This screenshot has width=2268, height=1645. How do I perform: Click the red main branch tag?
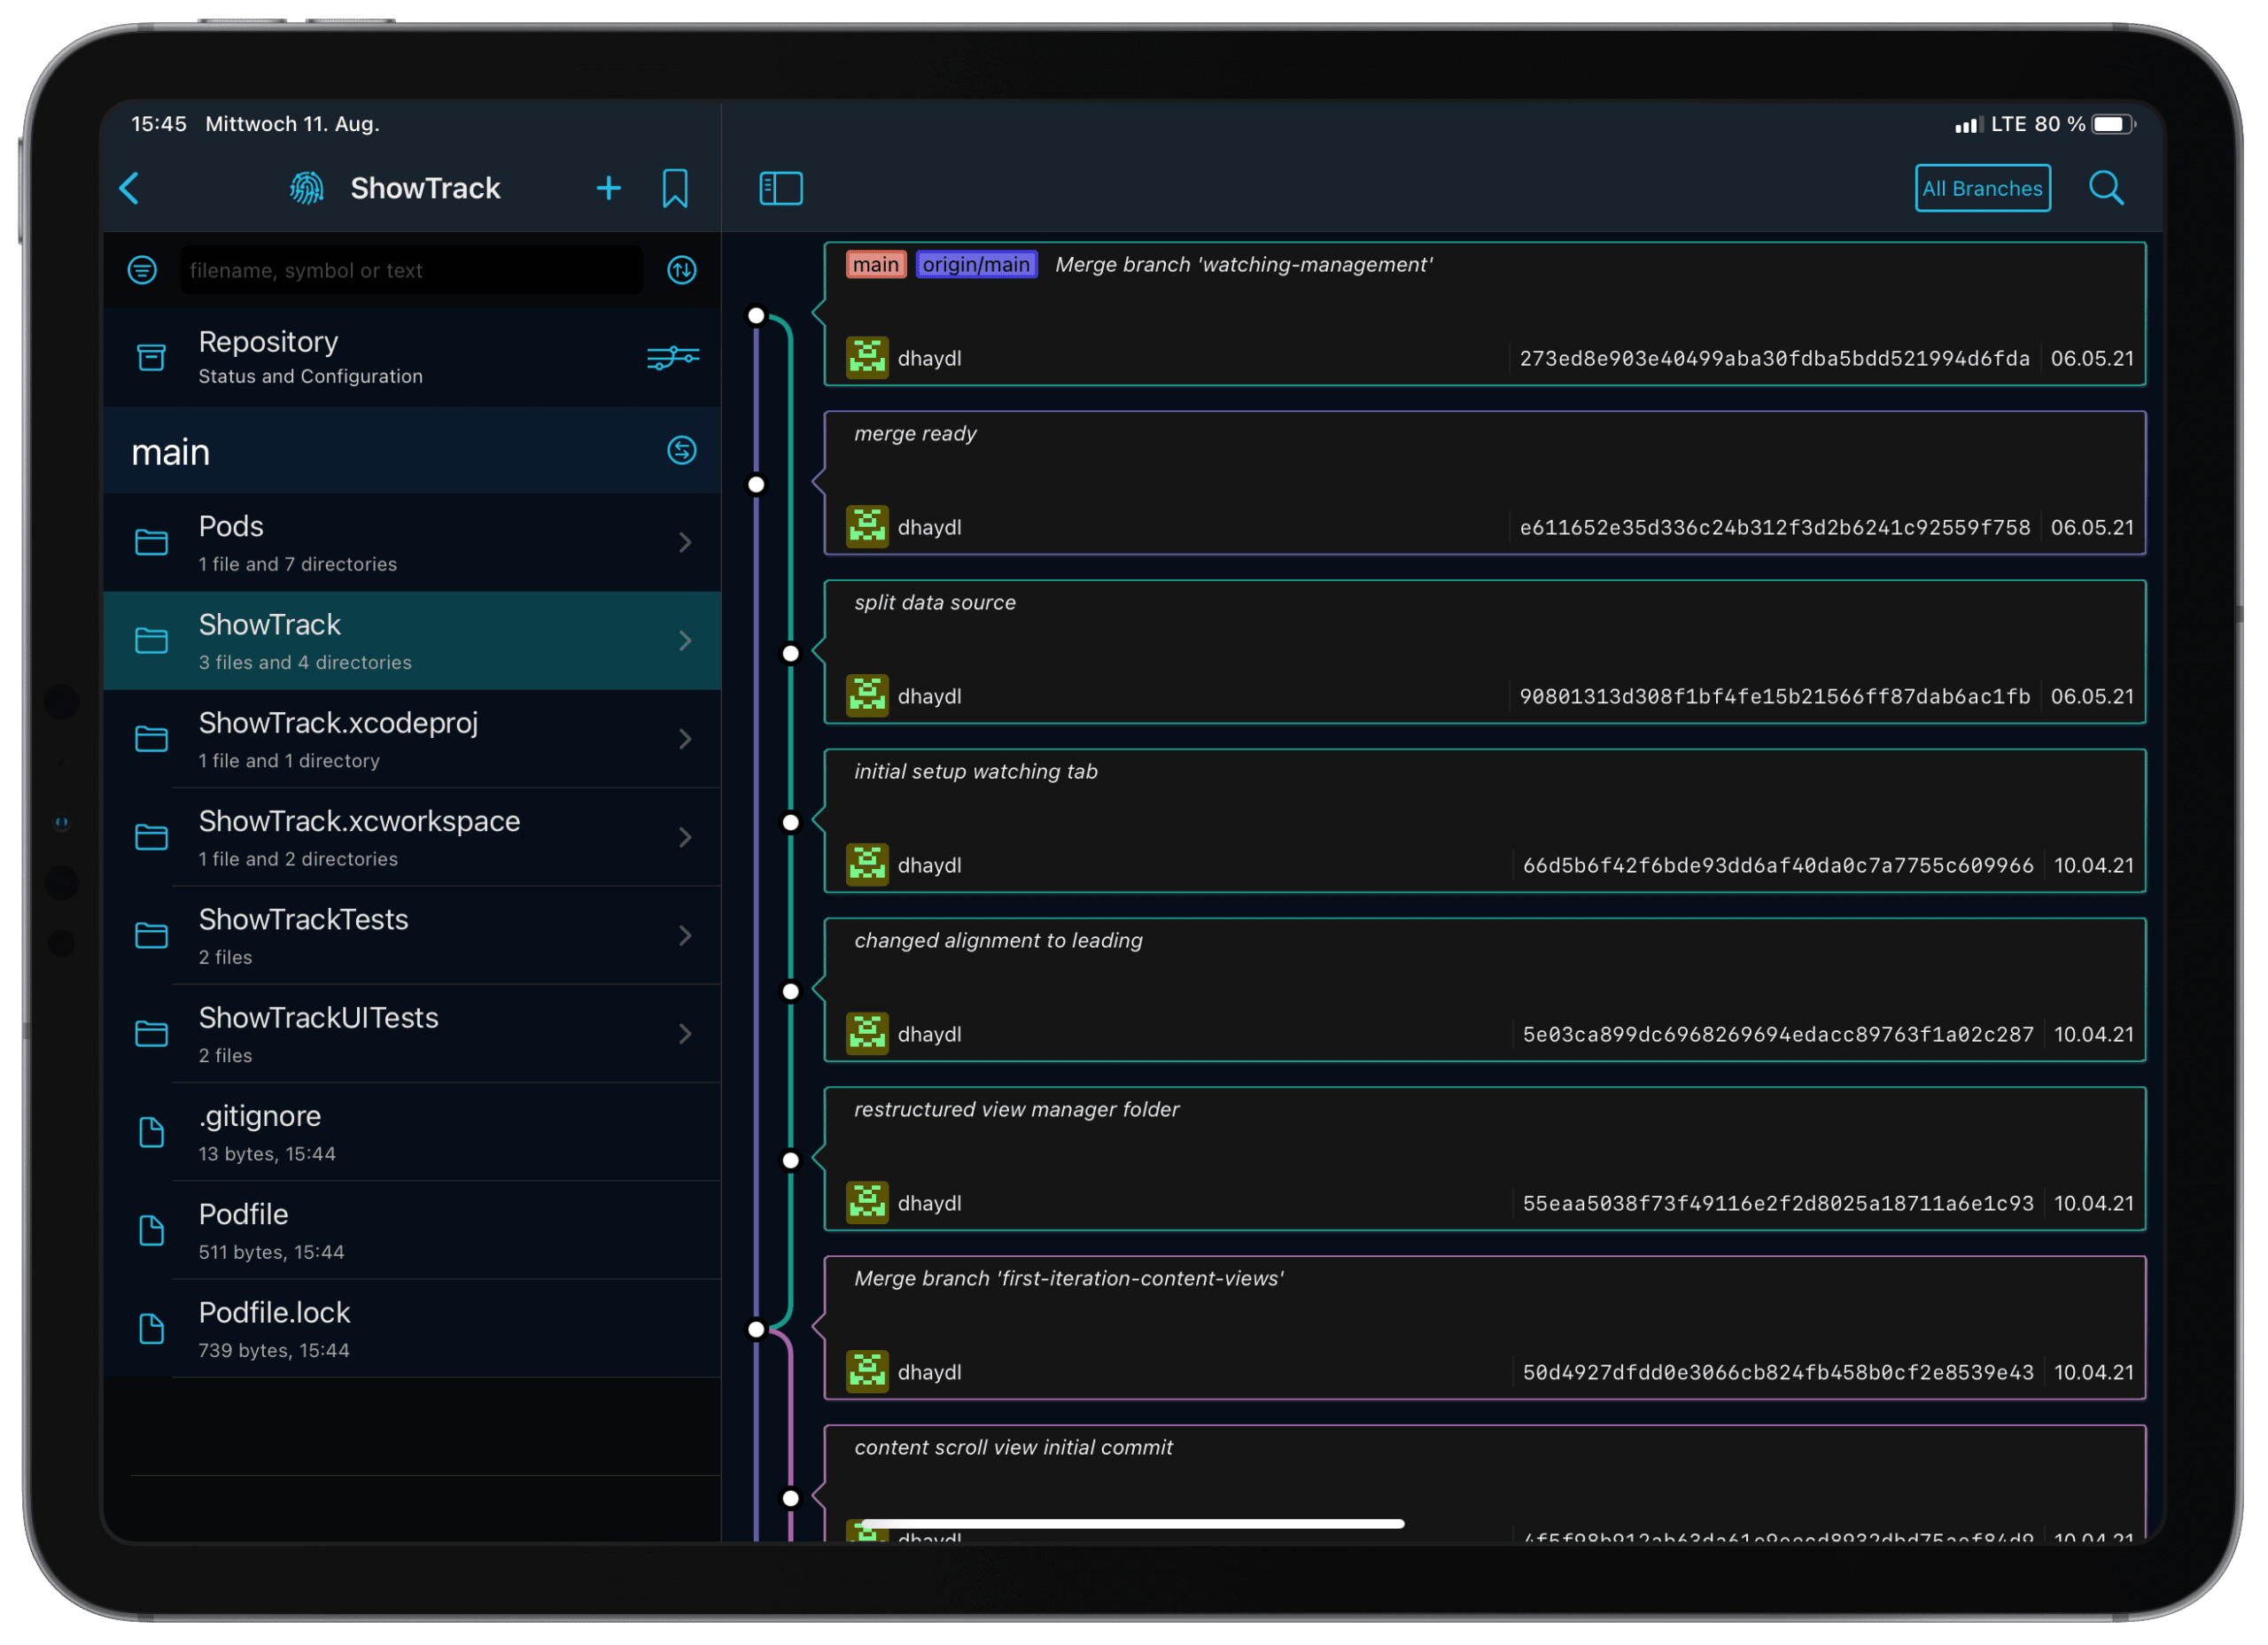point(875,265)
